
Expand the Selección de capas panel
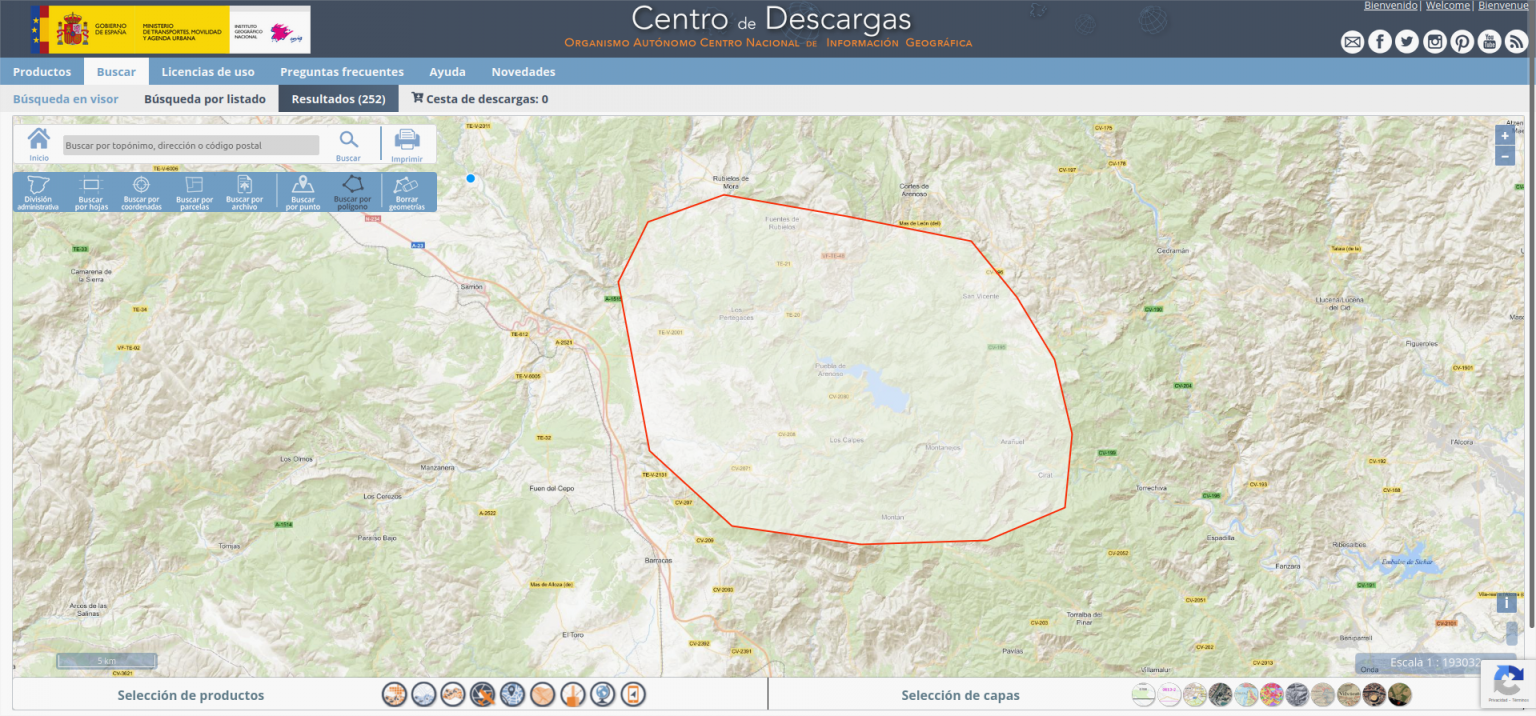point(960,694)
